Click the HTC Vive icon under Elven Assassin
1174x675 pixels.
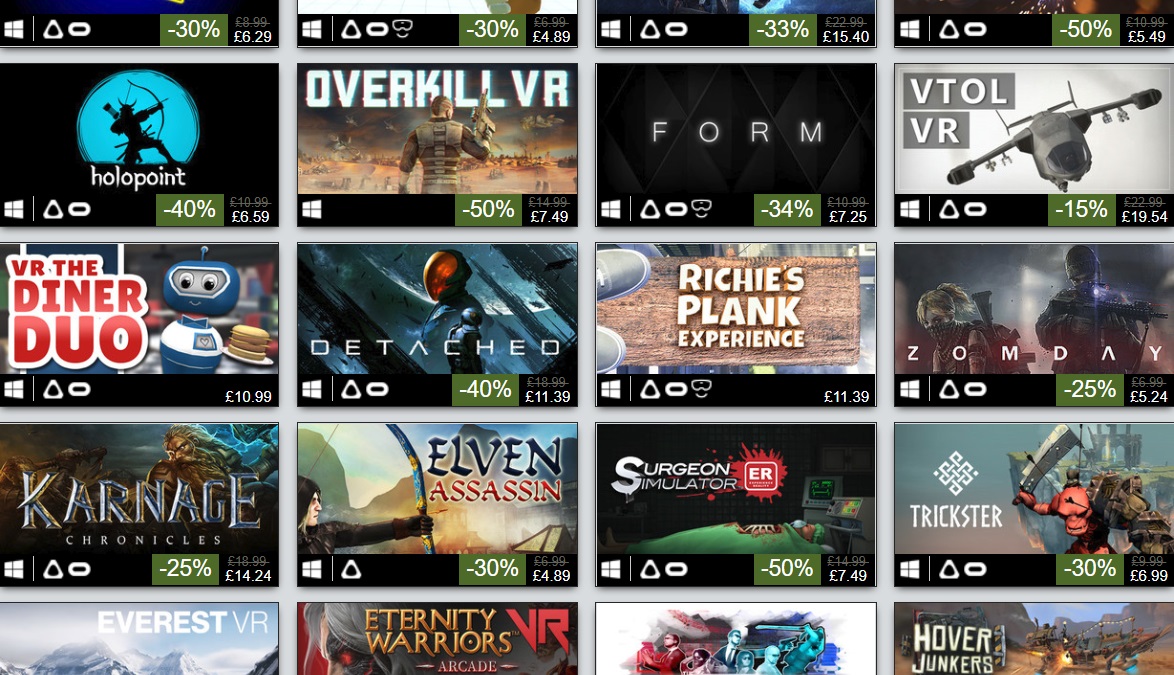pyautogui.click(x=351, y=569)
